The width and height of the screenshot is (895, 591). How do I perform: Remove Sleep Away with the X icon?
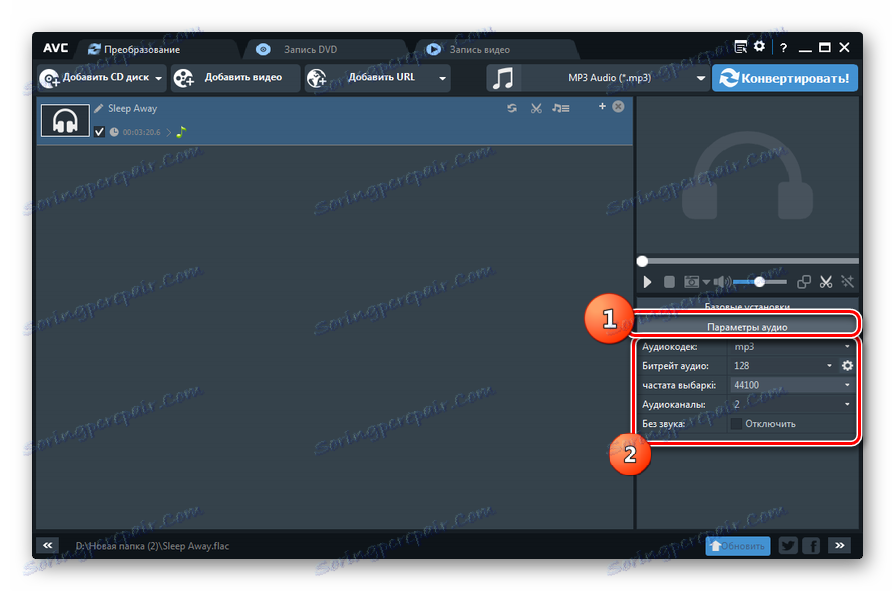618,107
